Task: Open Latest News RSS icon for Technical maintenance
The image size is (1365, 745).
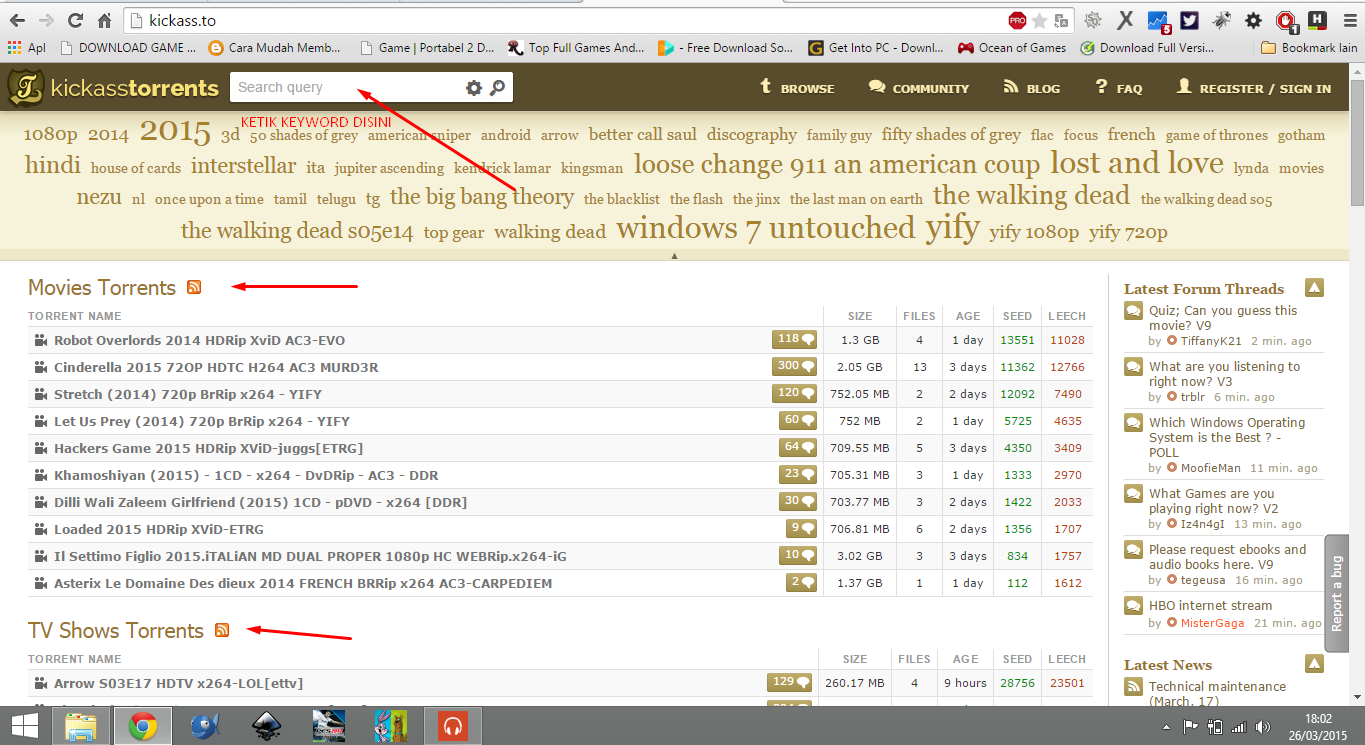Action: (x=1133, y=686)
